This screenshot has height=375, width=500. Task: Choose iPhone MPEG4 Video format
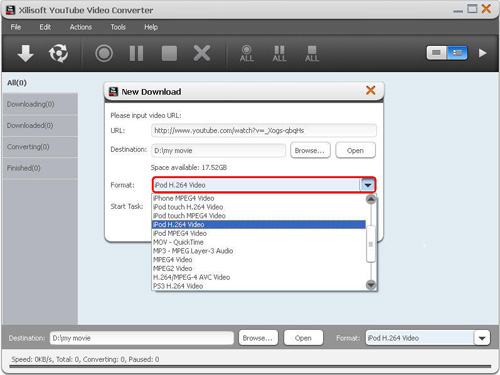tap(259, 198)
